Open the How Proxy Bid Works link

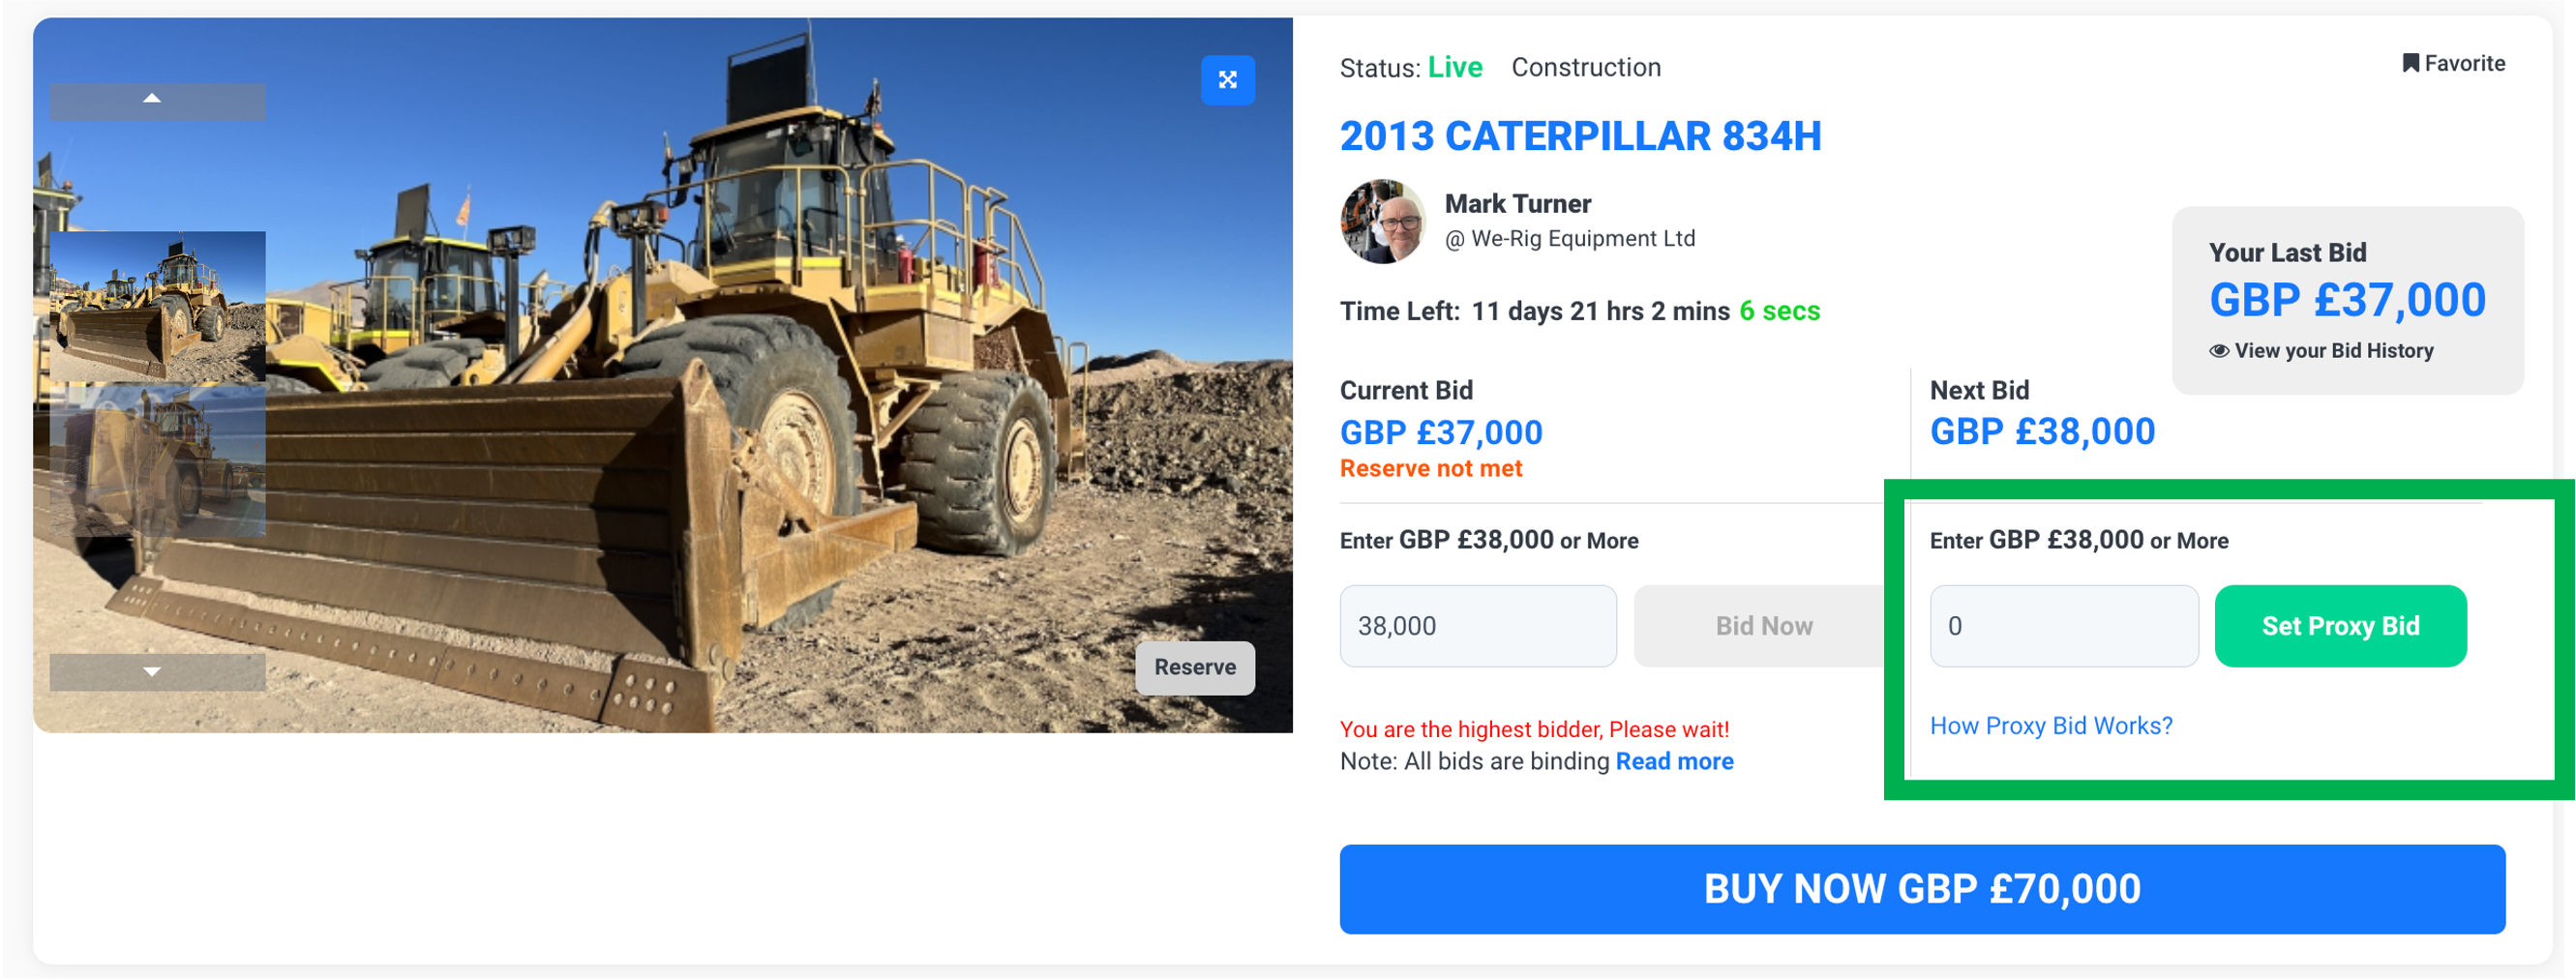(2050, 726)
